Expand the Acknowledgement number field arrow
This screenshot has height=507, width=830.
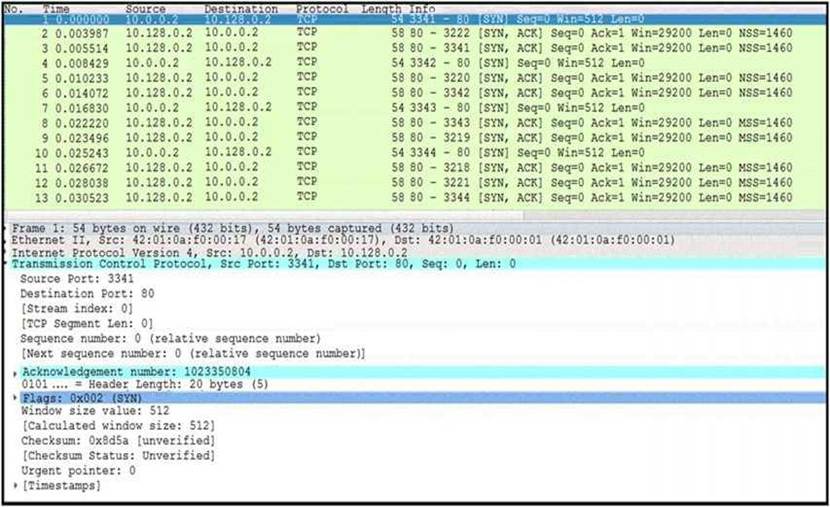coord(14,372)
